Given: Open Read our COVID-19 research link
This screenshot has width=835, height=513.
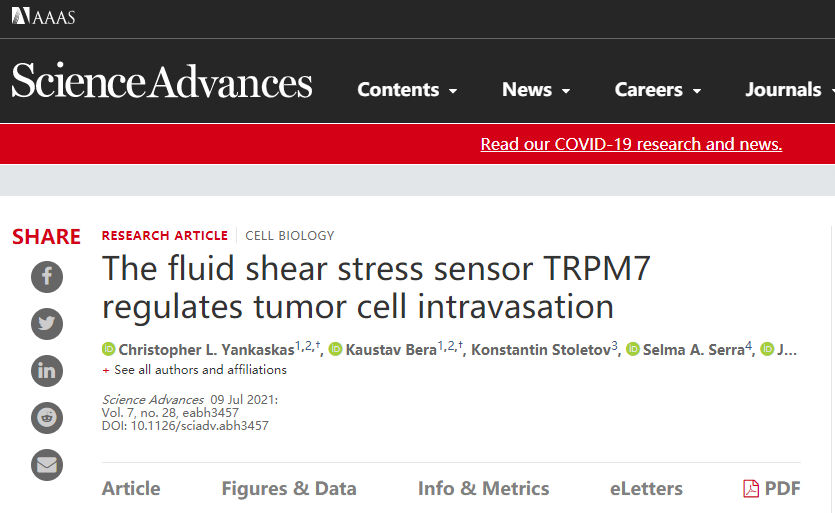Looking at the screenshot, I should pyautogui.click(x=631, y=144).
